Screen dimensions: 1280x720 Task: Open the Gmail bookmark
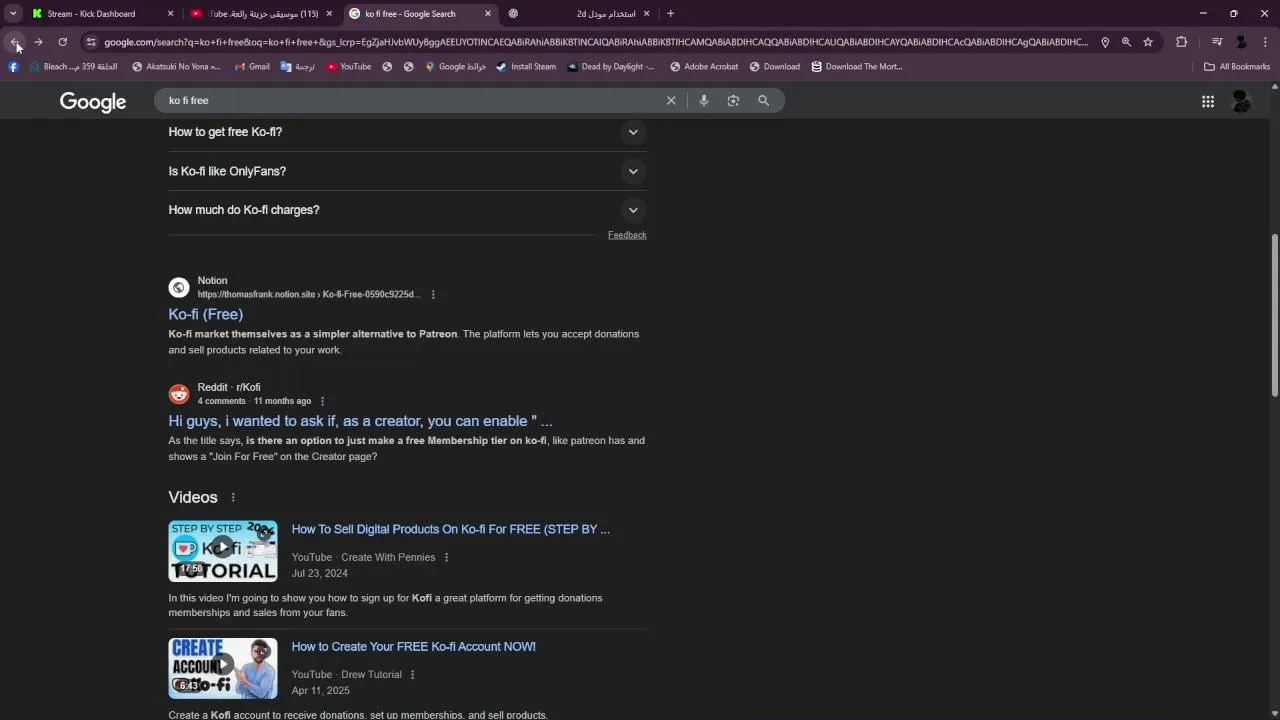pyautogui.click(x=252, y=67)
